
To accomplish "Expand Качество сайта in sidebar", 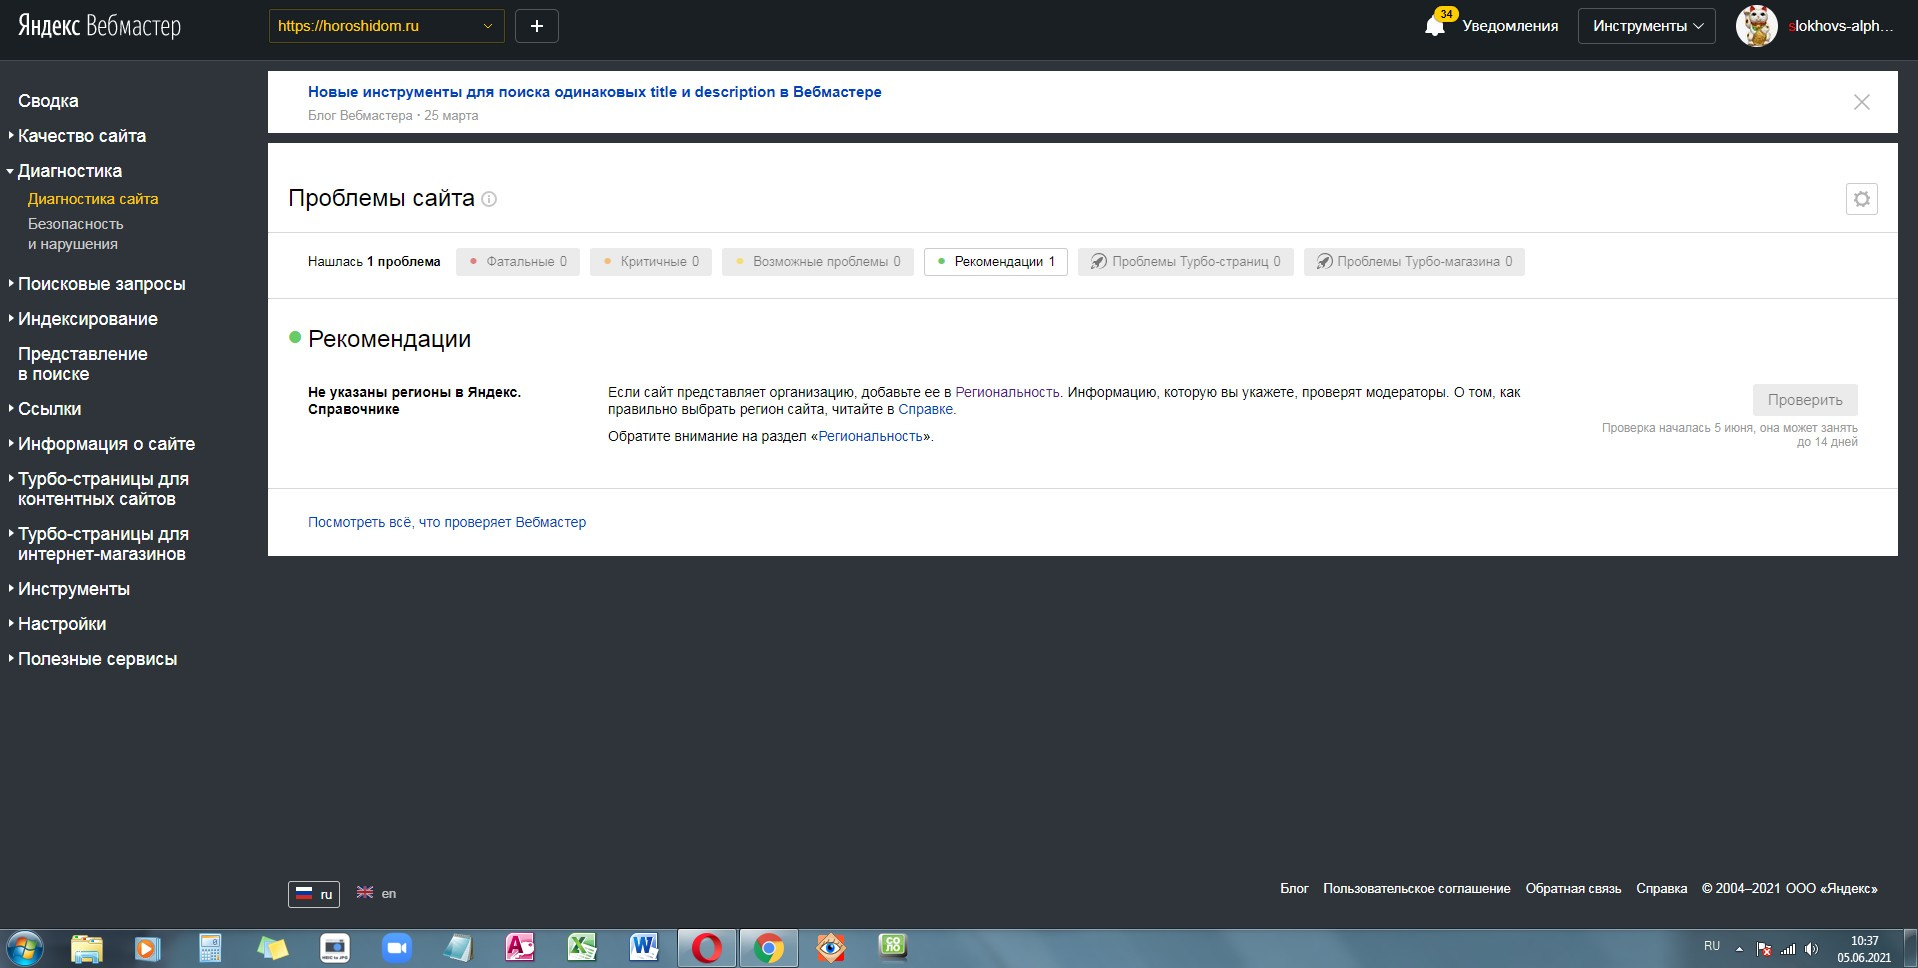I will (82, 136).
